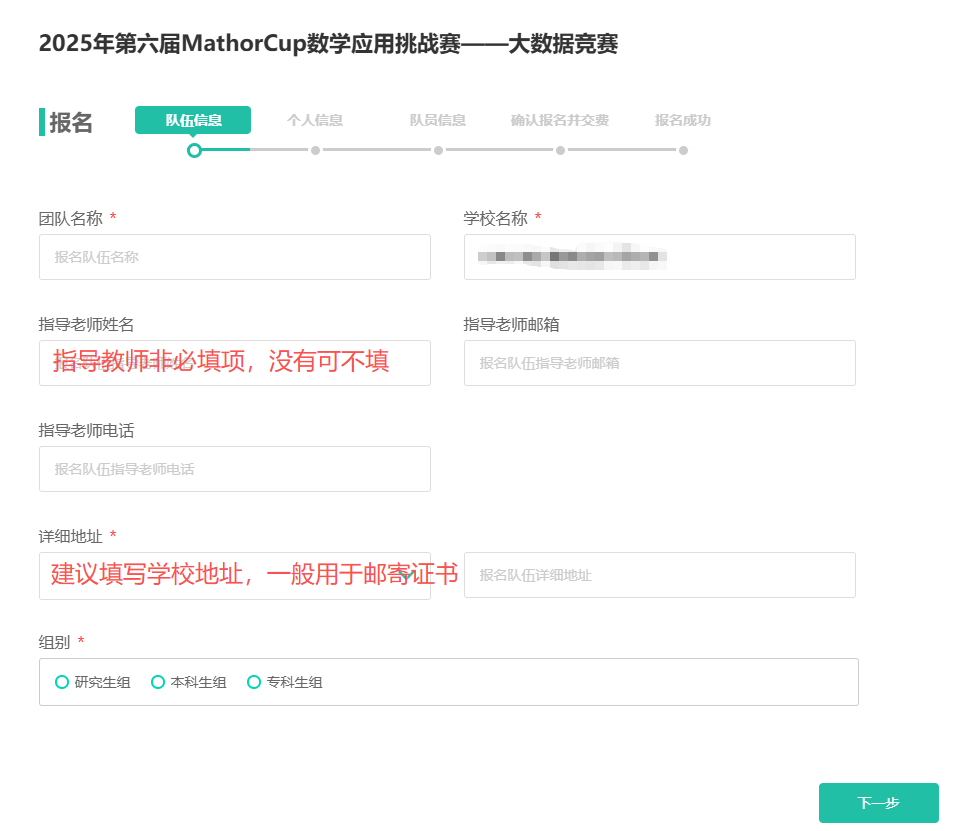
Task: Click the team name input field
Action: coord(234,257)
